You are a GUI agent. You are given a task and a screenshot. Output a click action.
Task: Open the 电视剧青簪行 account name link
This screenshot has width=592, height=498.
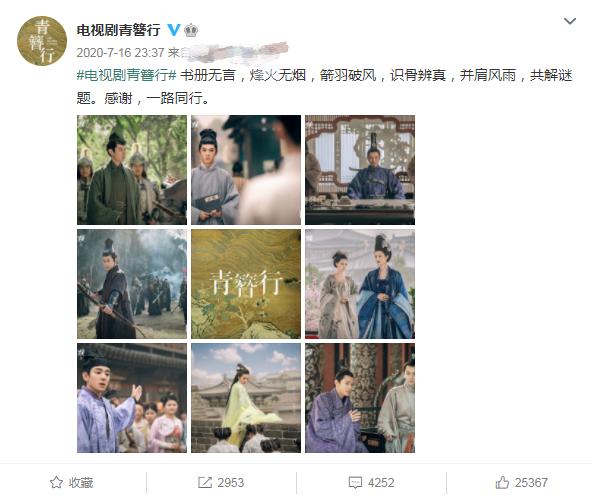click(x=119, y=30)
